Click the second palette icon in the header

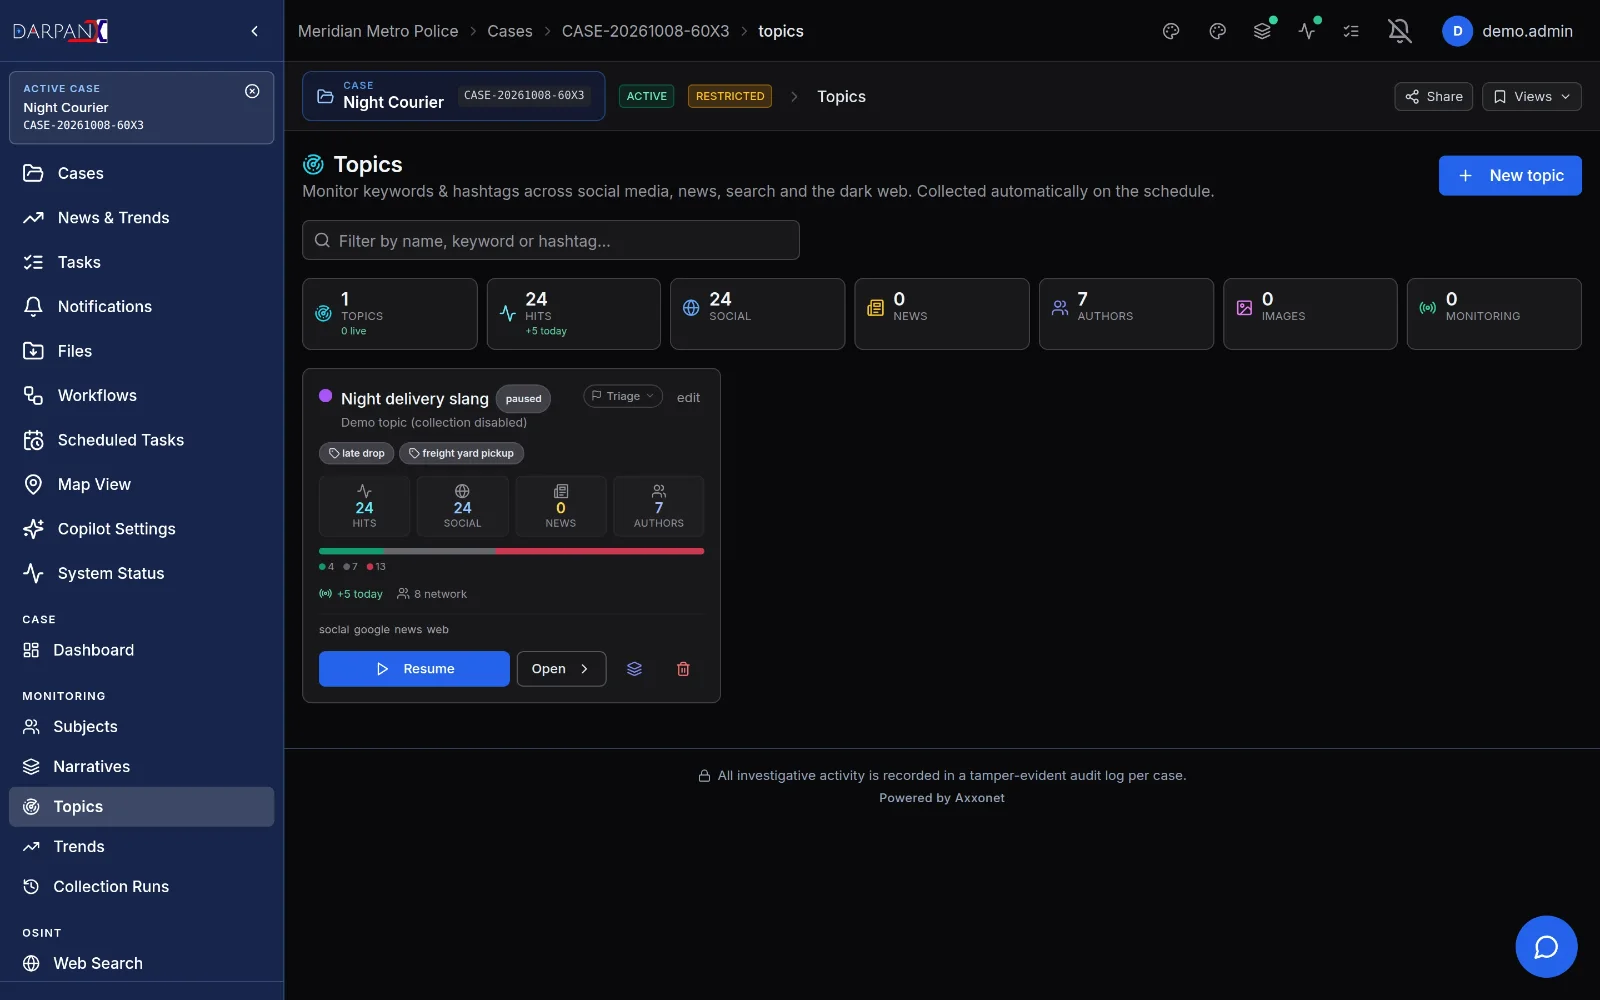click(x=1217, y=31)
